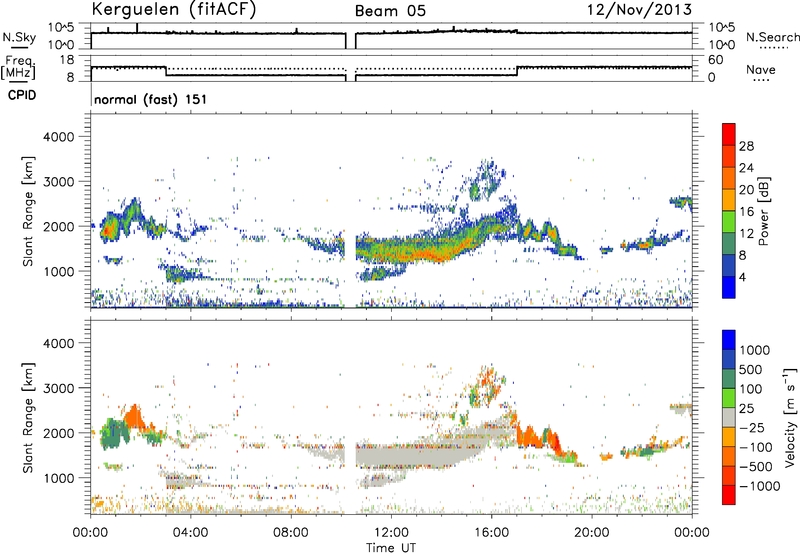
Task: Click the '08:00' time axis label
Action: pyautogui.click(x=290, y=533)
